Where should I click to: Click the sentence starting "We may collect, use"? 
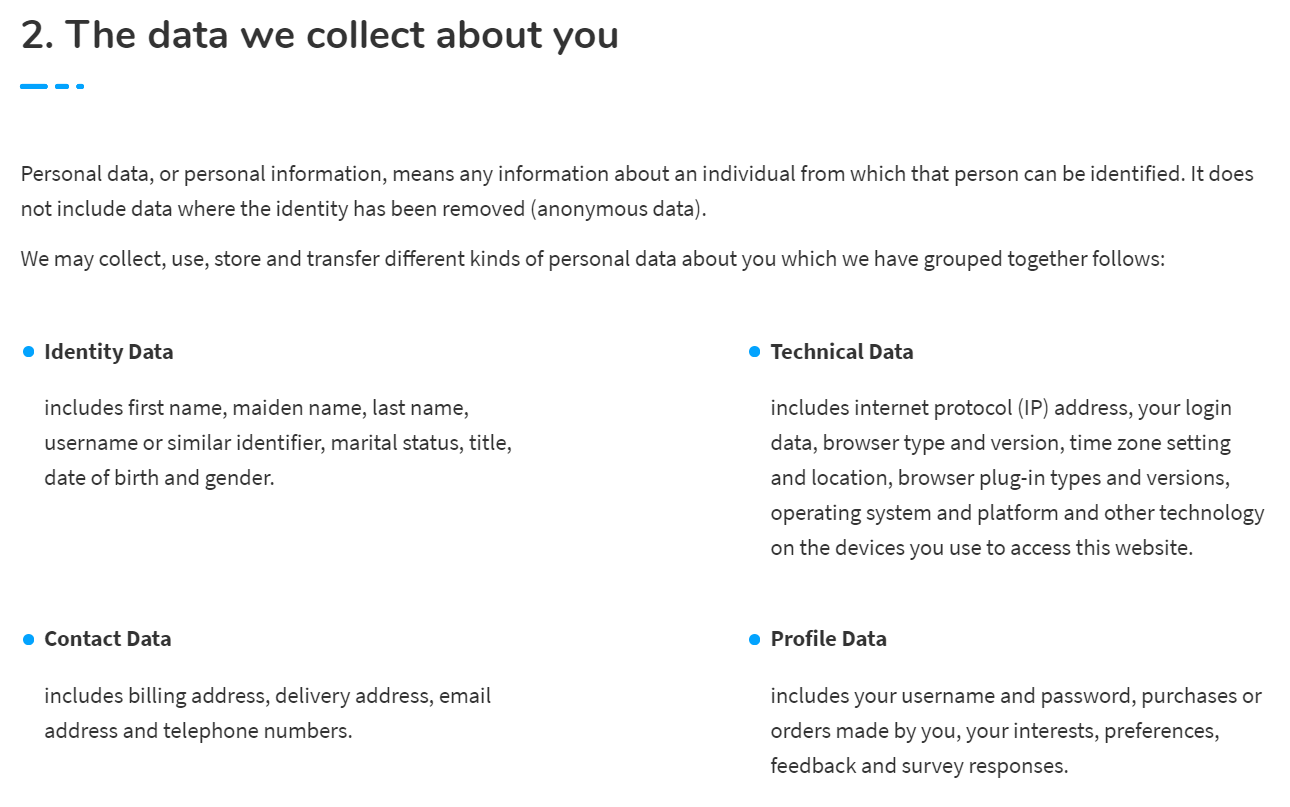tap(592, 259)
